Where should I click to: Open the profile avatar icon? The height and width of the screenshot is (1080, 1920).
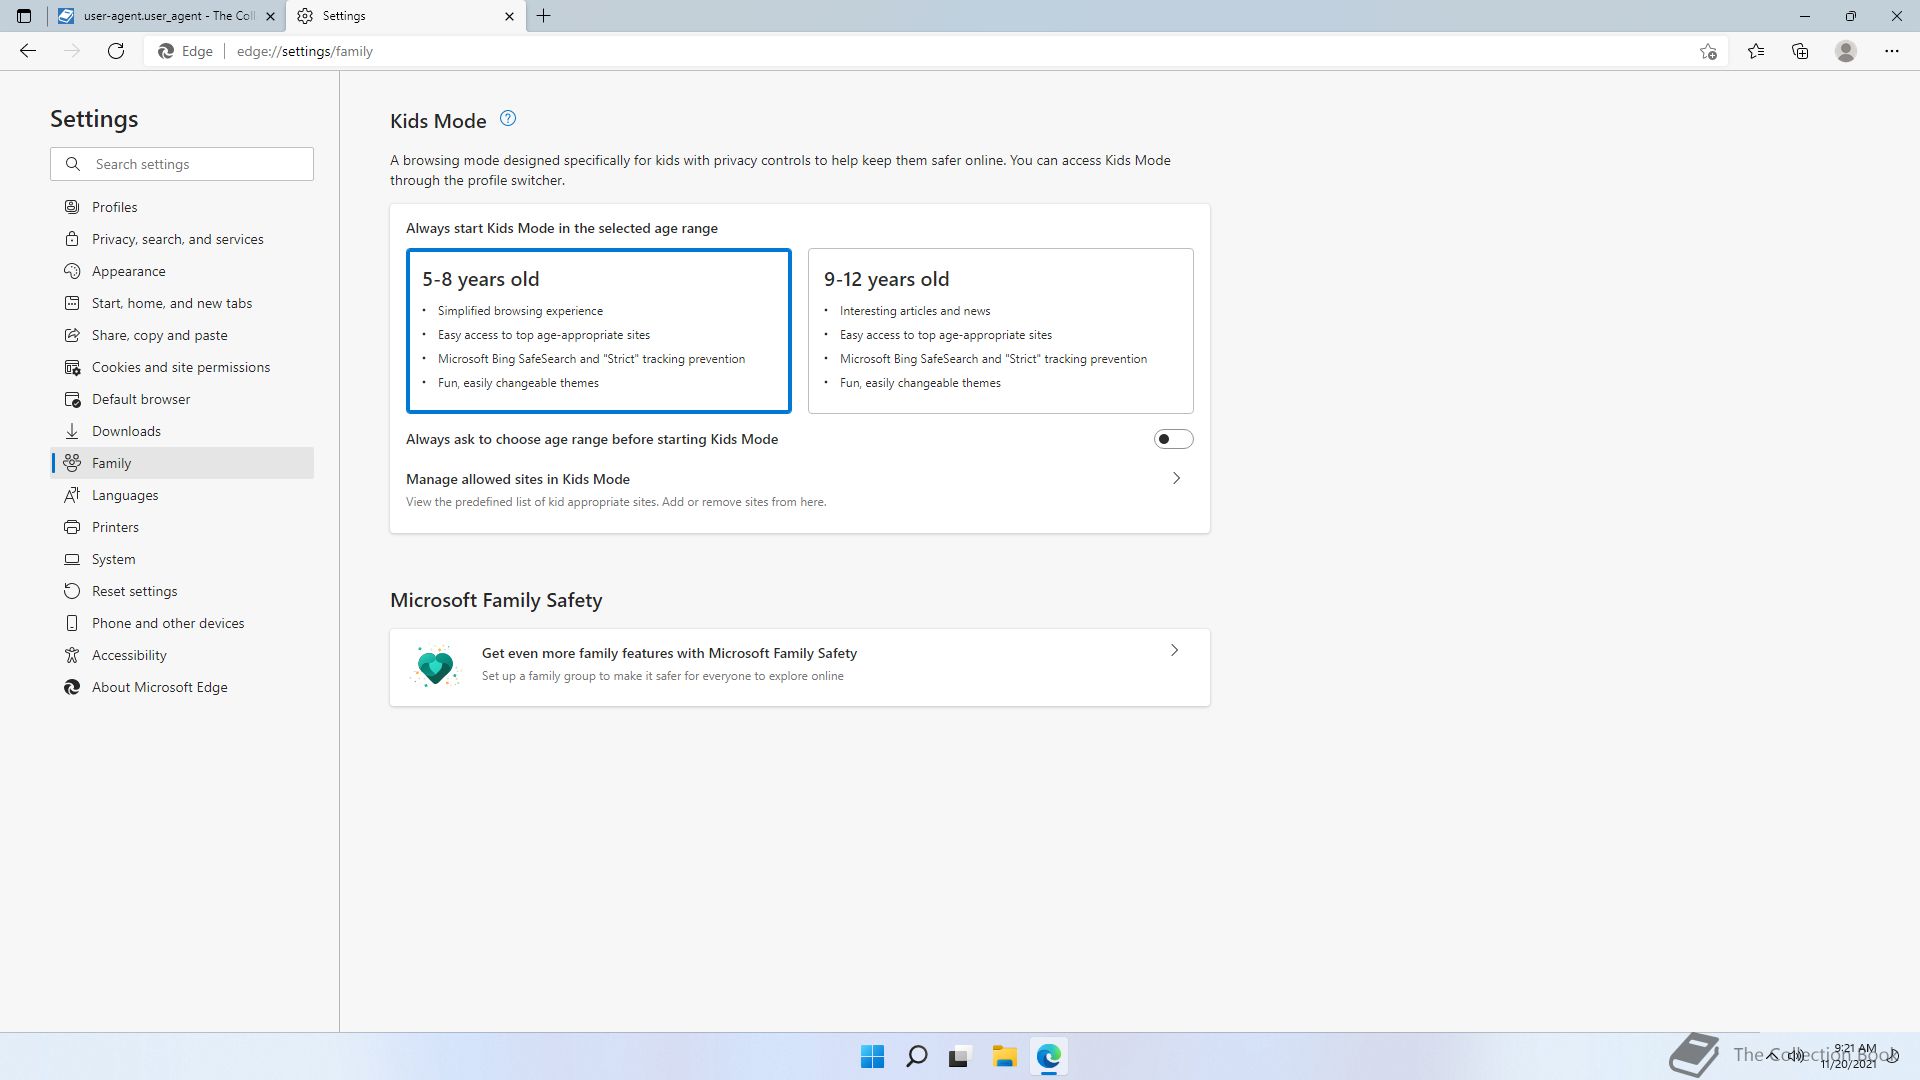coord(1846,51)
